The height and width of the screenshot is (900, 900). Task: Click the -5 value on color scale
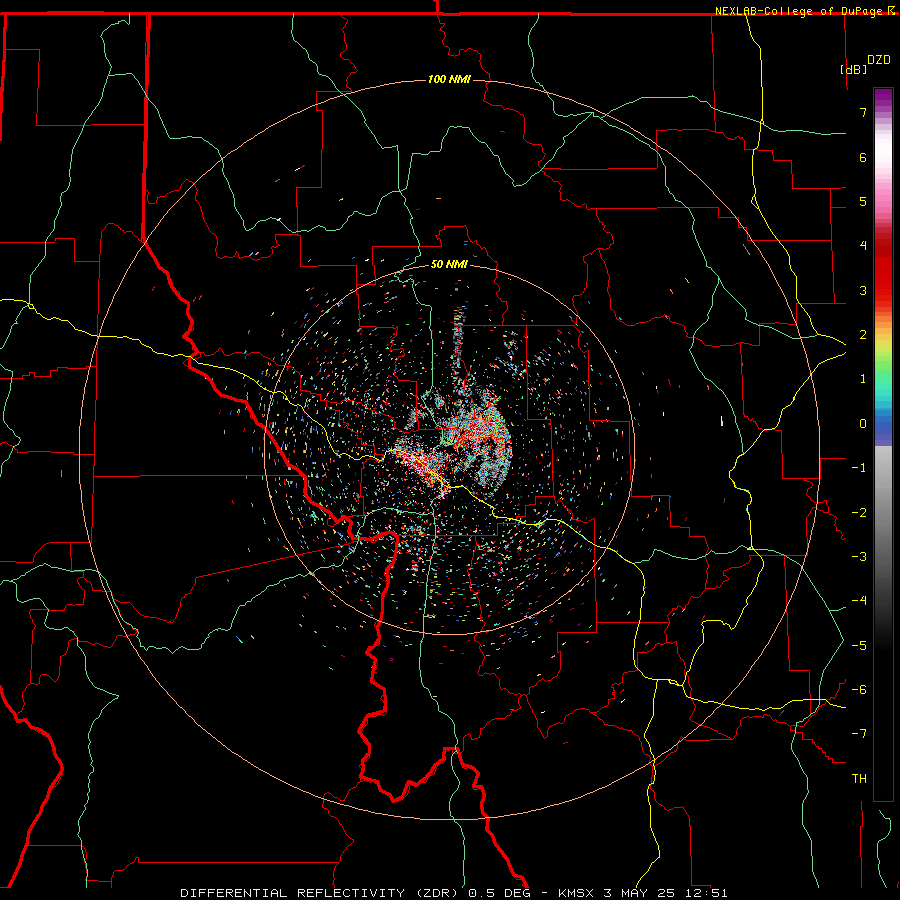(x=859, y=646)
